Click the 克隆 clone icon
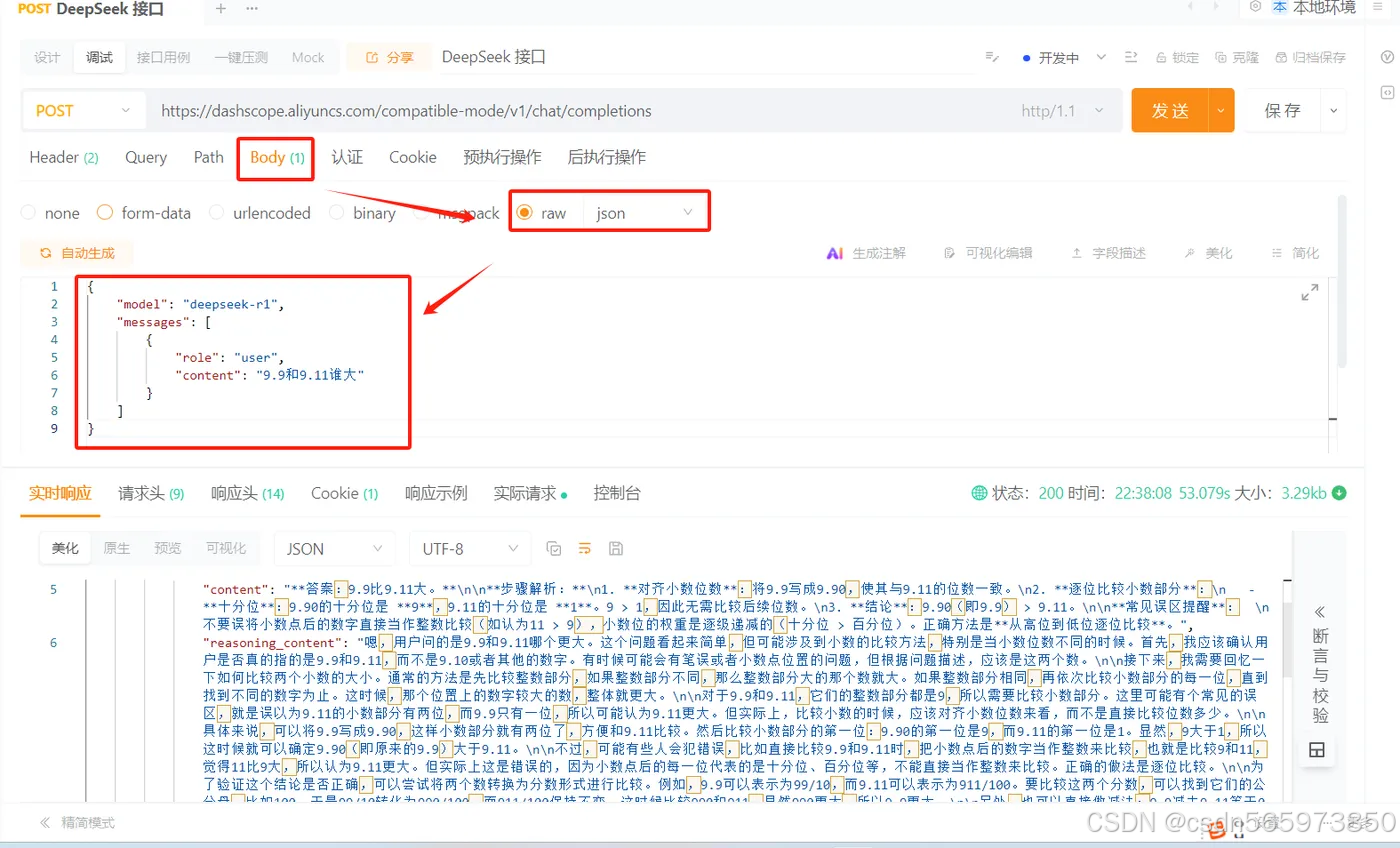 click(x=1221, y=58)
